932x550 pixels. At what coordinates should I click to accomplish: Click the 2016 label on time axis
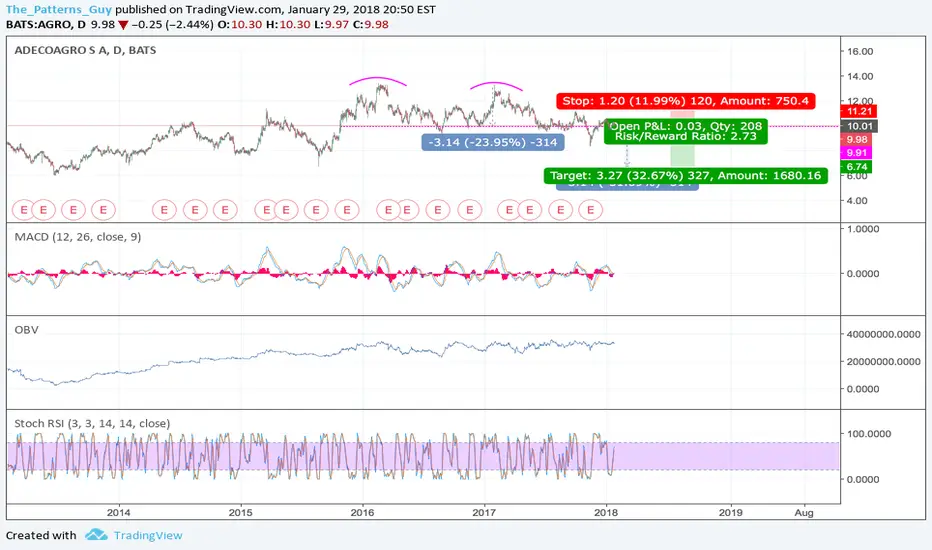tap(363, 513)
